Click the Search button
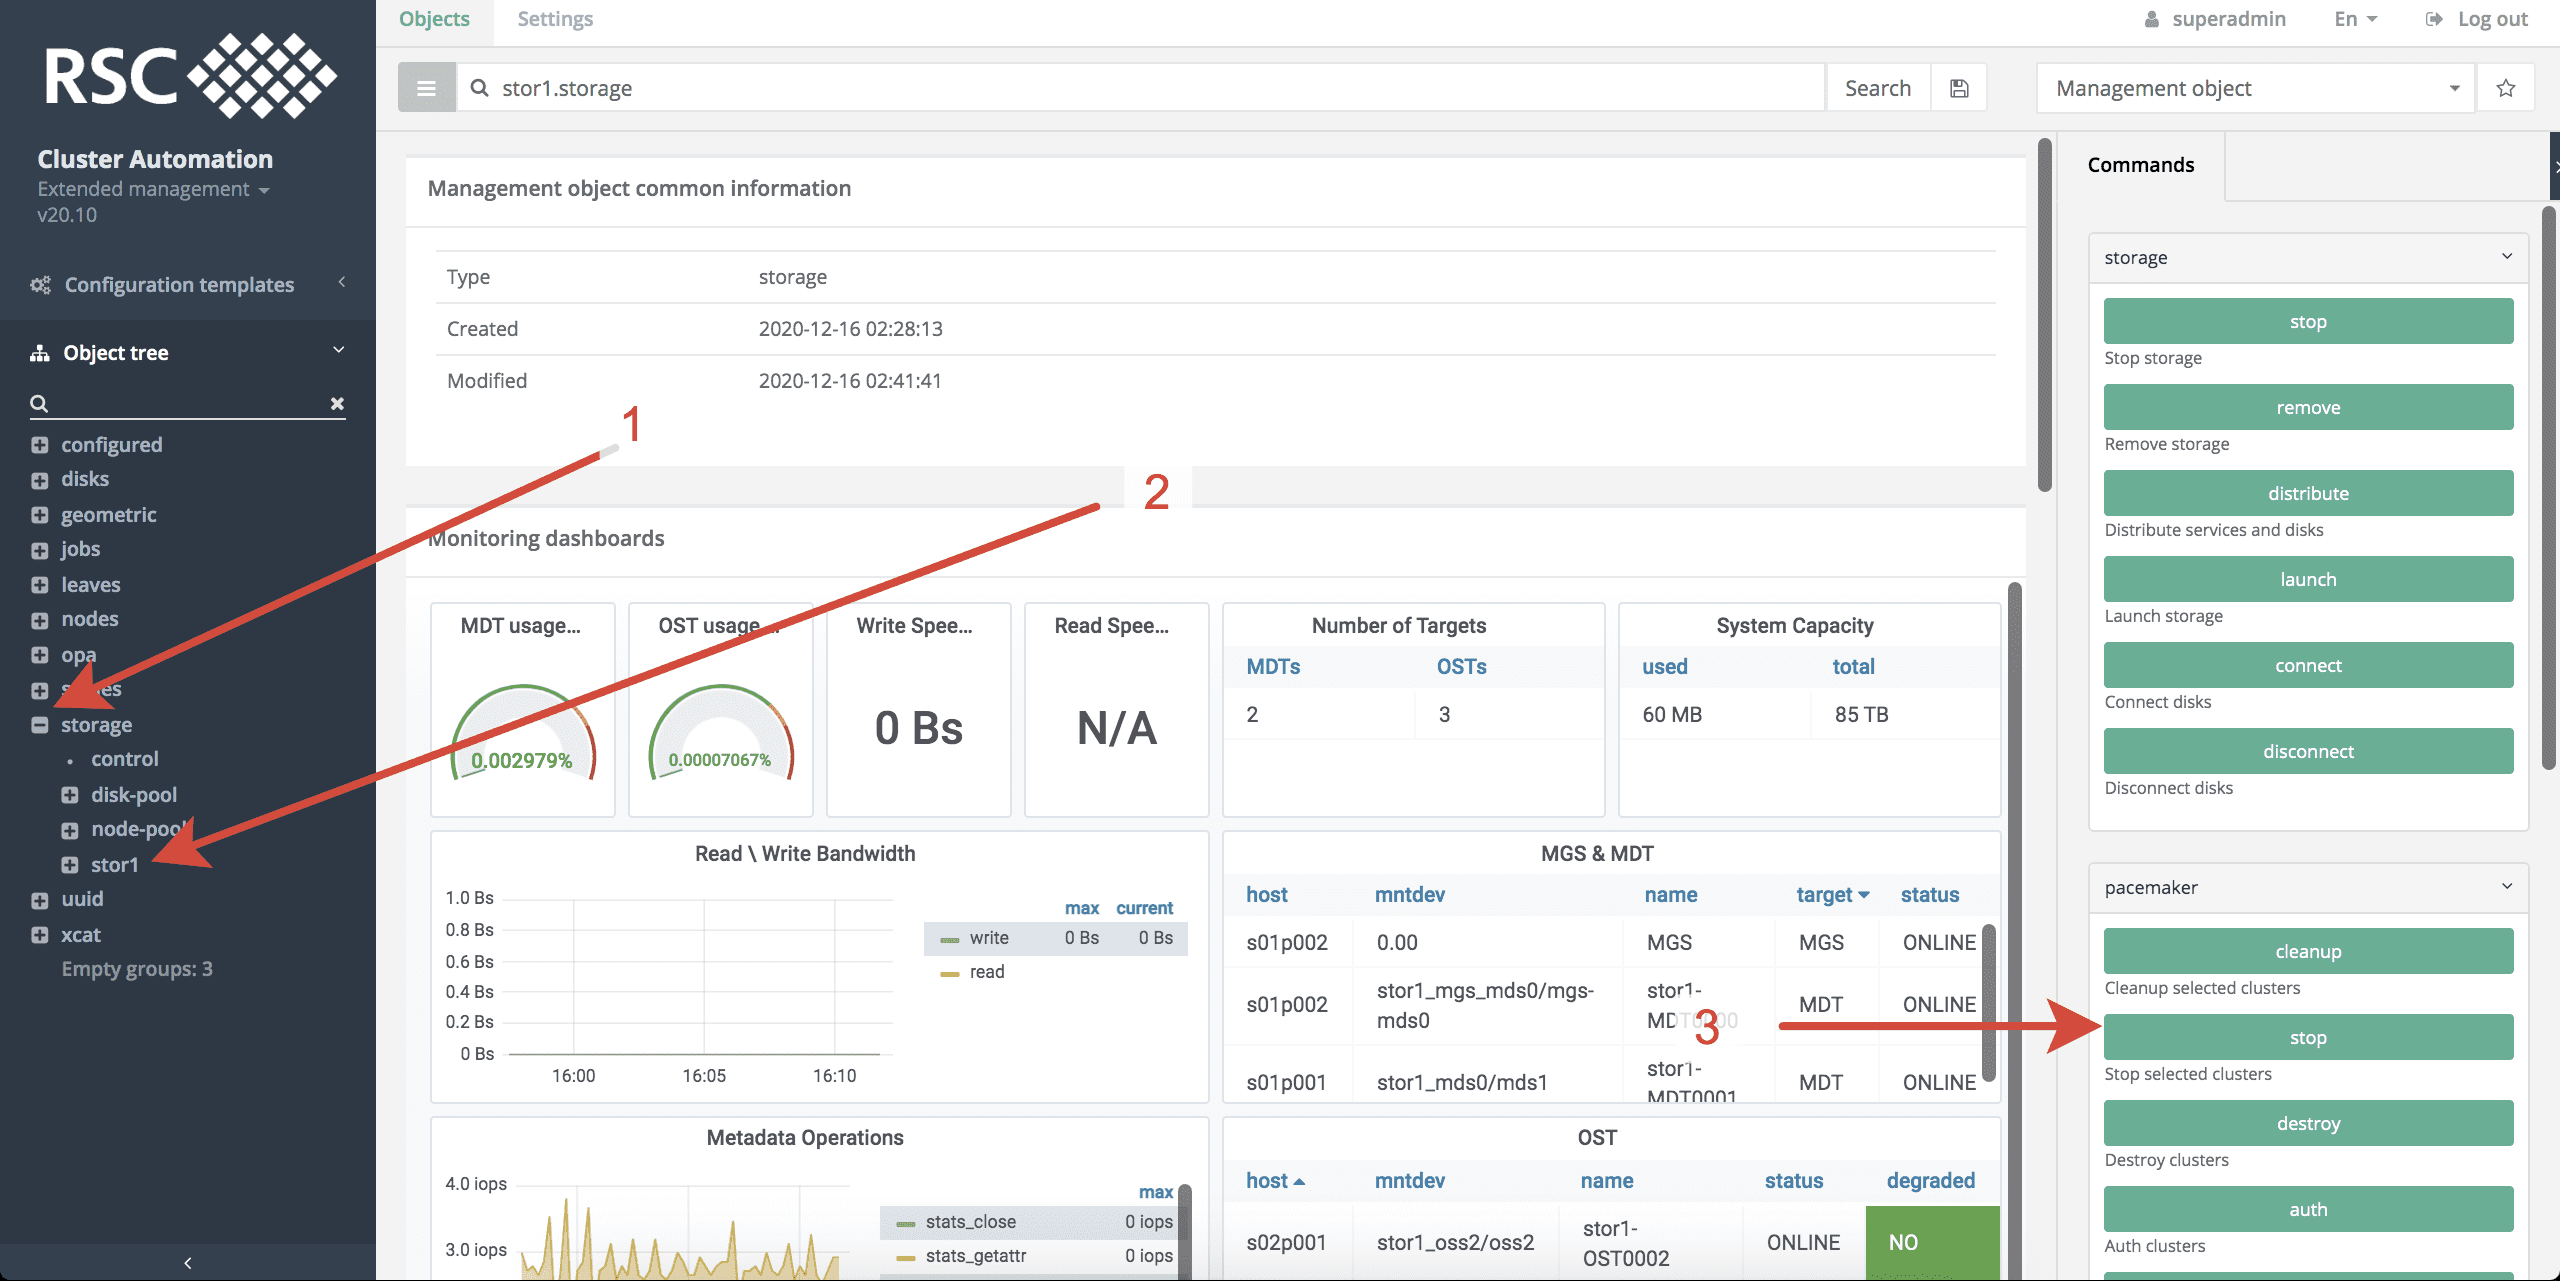This screenshot has height=1281, width=2560. click(1877, 88)
